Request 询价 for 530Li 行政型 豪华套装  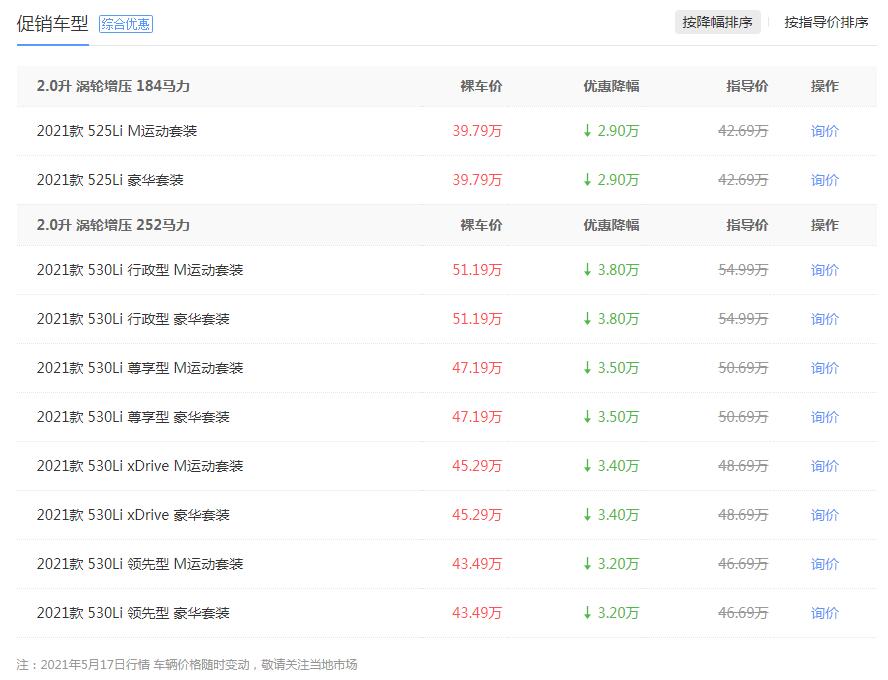coord(825,319)
